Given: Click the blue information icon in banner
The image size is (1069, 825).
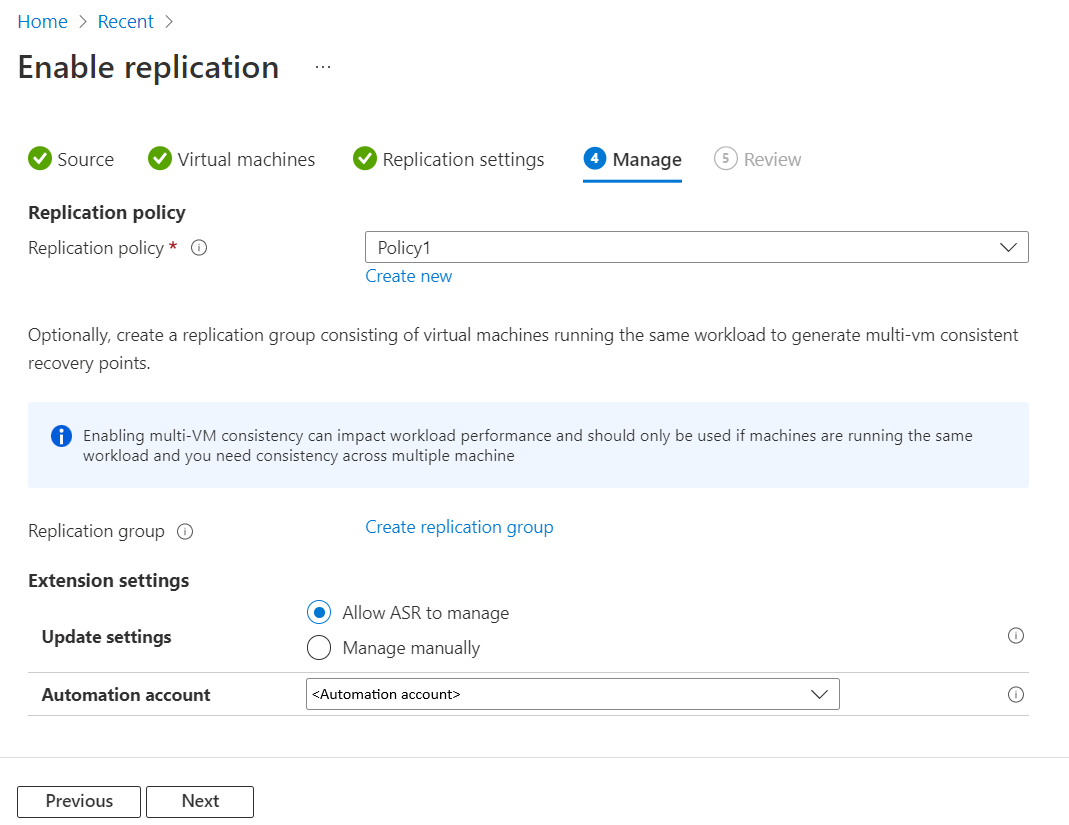Looking at the screenshot, I should click(61, 436).
